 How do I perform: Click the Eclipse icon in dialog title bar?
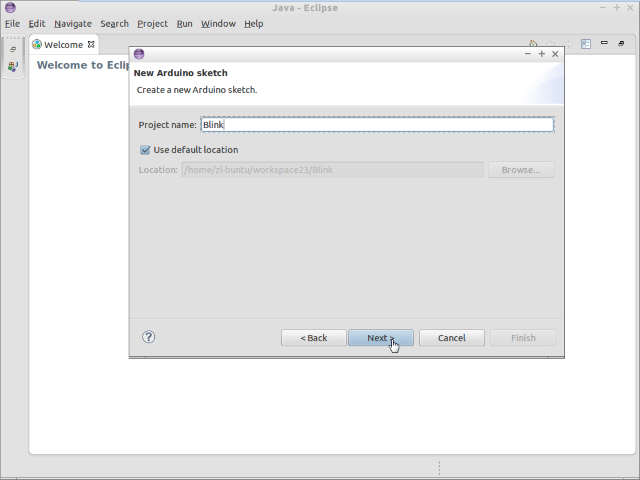[x=139, y=54]
